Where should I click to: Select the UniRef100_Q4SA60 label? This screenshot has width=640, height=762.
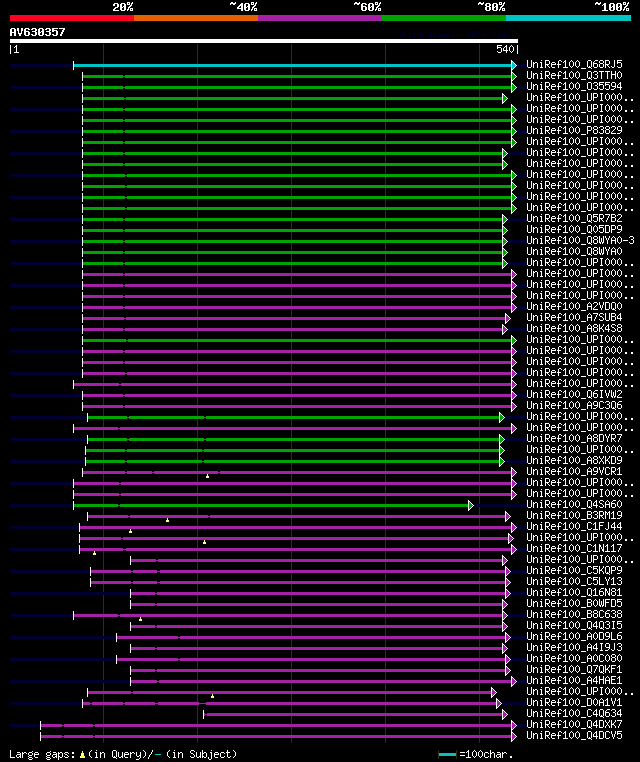(x=574, y=504)
